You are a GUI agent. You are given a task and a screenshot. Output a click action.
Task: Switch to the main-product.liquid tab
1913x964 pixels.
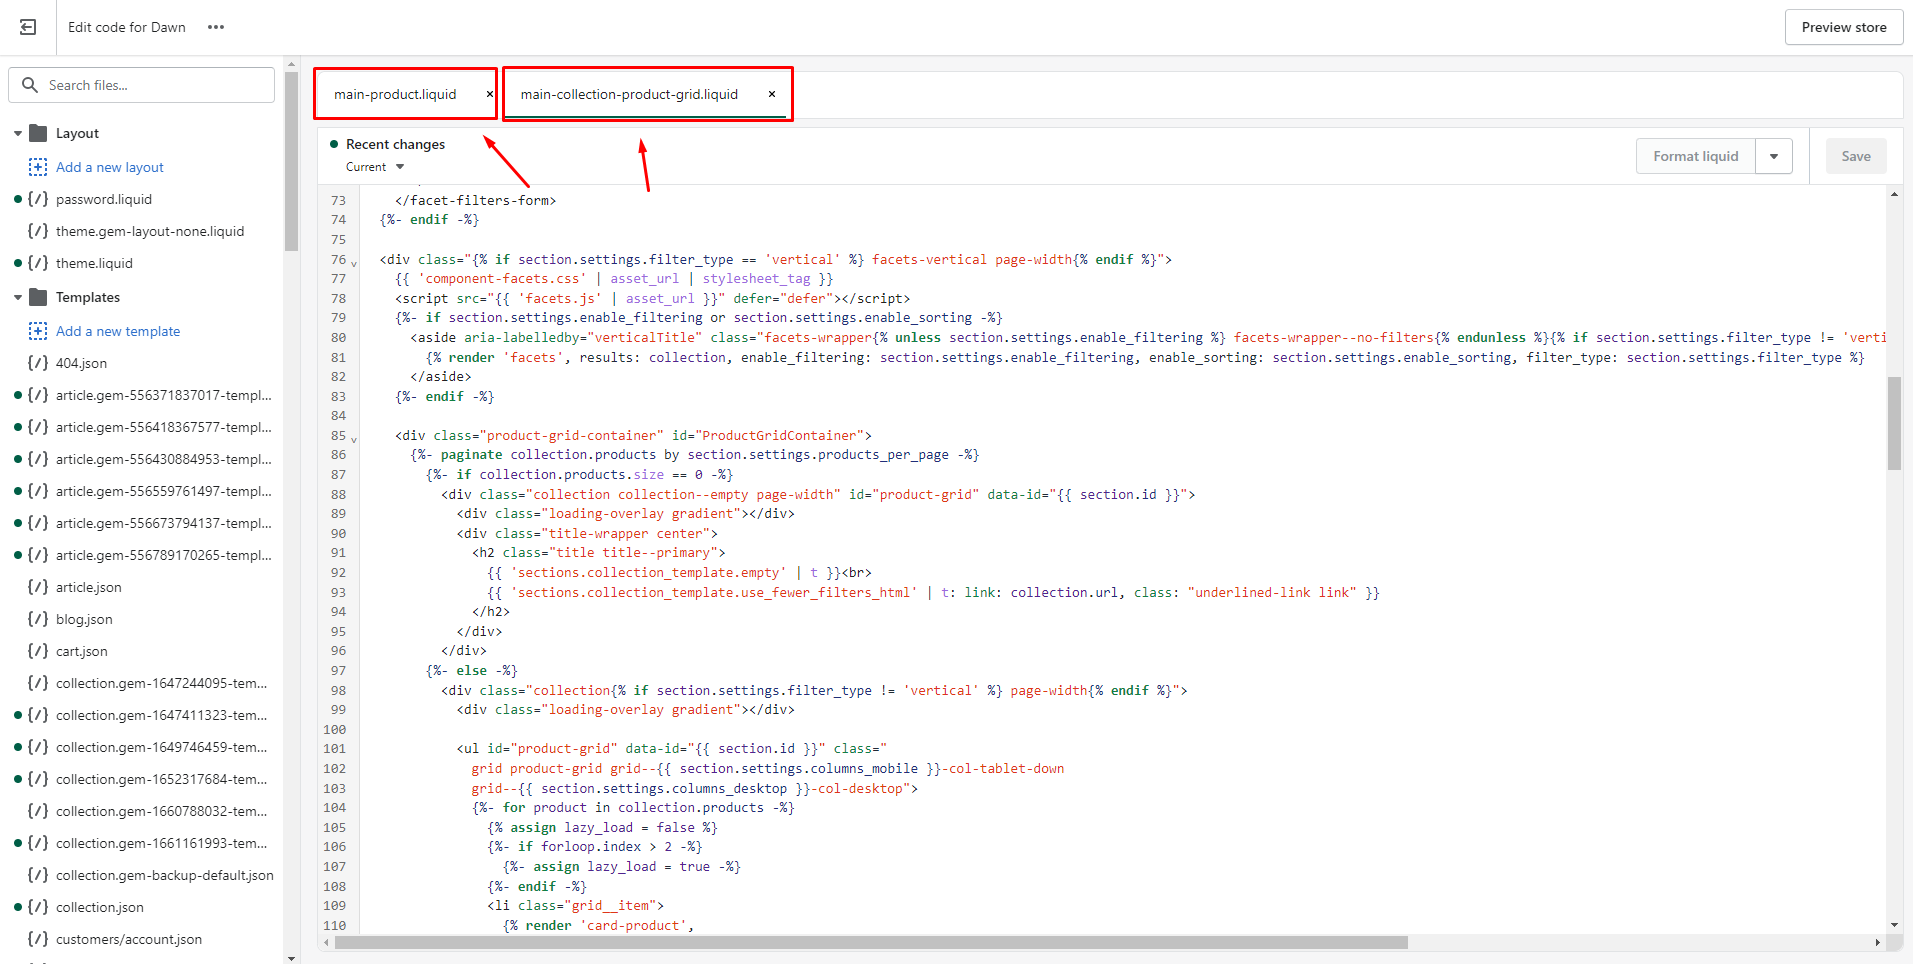(x=395, y=94)
